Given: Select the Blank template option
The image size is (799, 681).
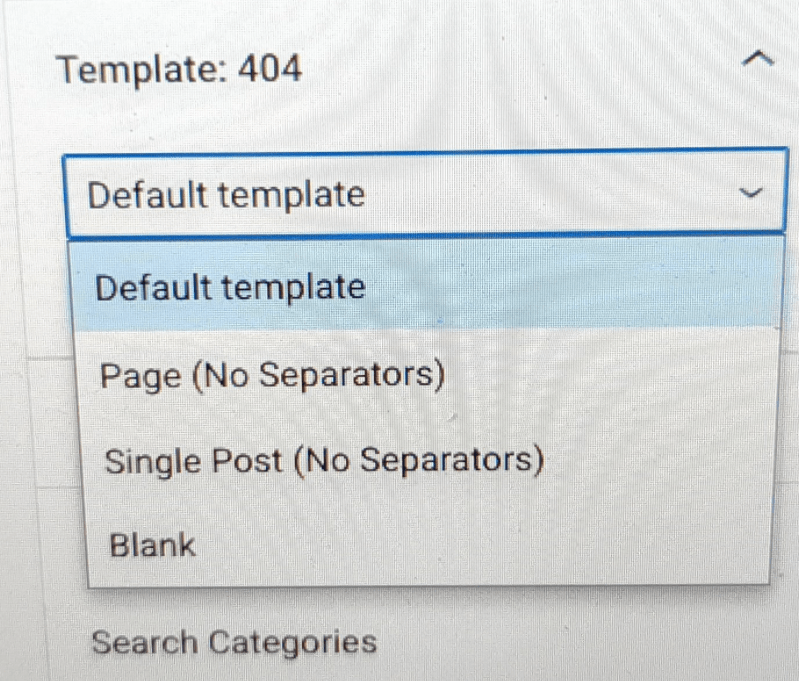Looking at the screenshot, I should click(153, 546).
